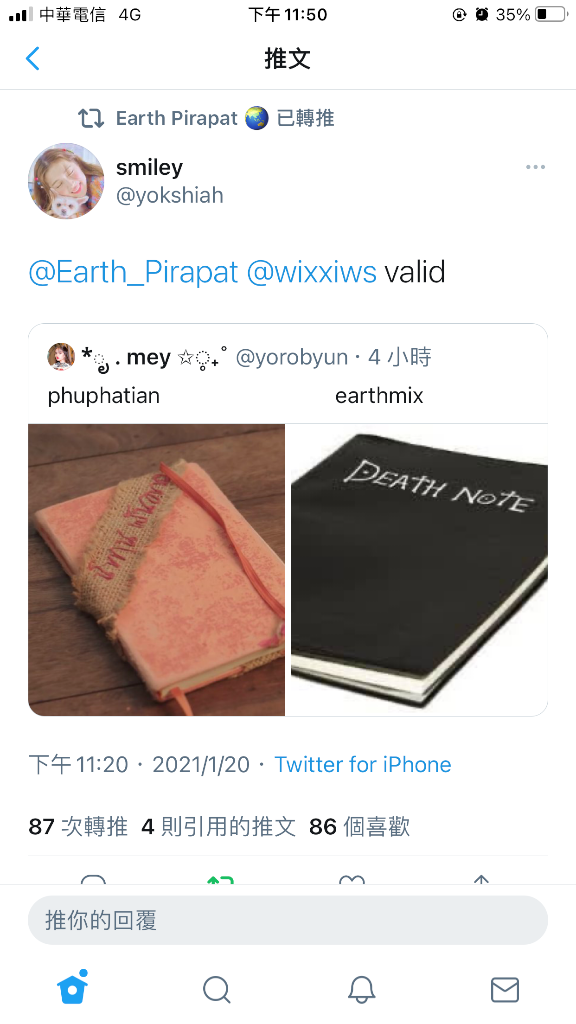View the 4 quoted tweets
This screenshot has width=576, height=1024.
218,827
